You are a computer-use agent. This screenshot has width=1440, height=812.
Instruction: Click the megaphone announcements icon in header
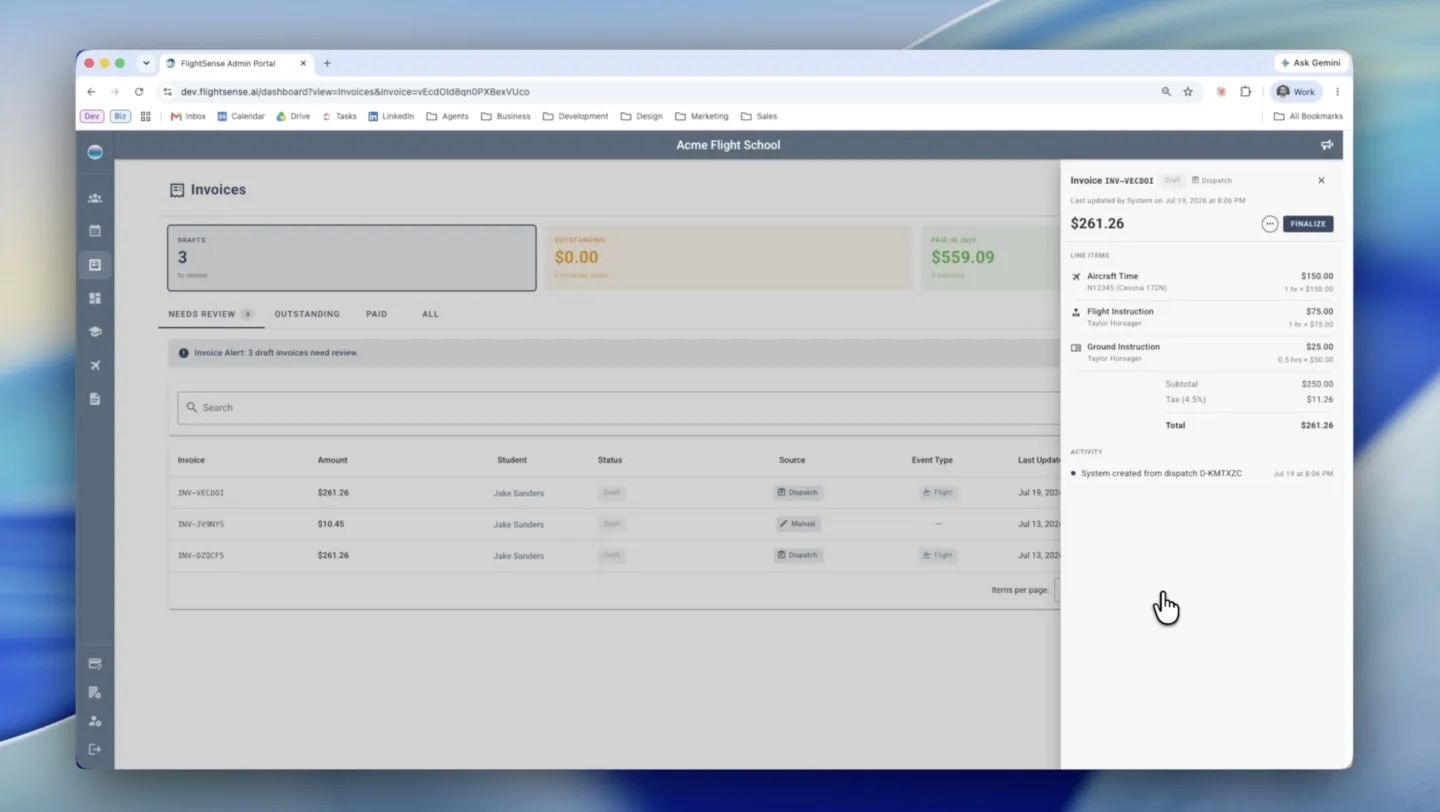(1327, 145)
